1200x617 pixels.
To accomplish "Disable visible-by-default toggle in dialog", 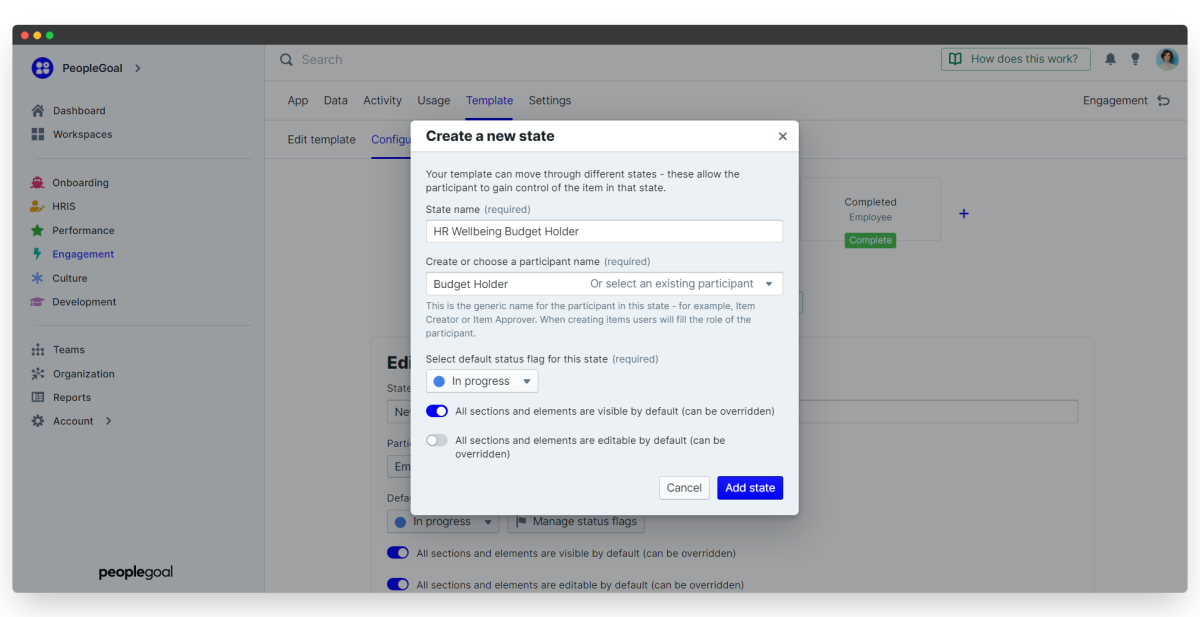I will pos(437,411).
